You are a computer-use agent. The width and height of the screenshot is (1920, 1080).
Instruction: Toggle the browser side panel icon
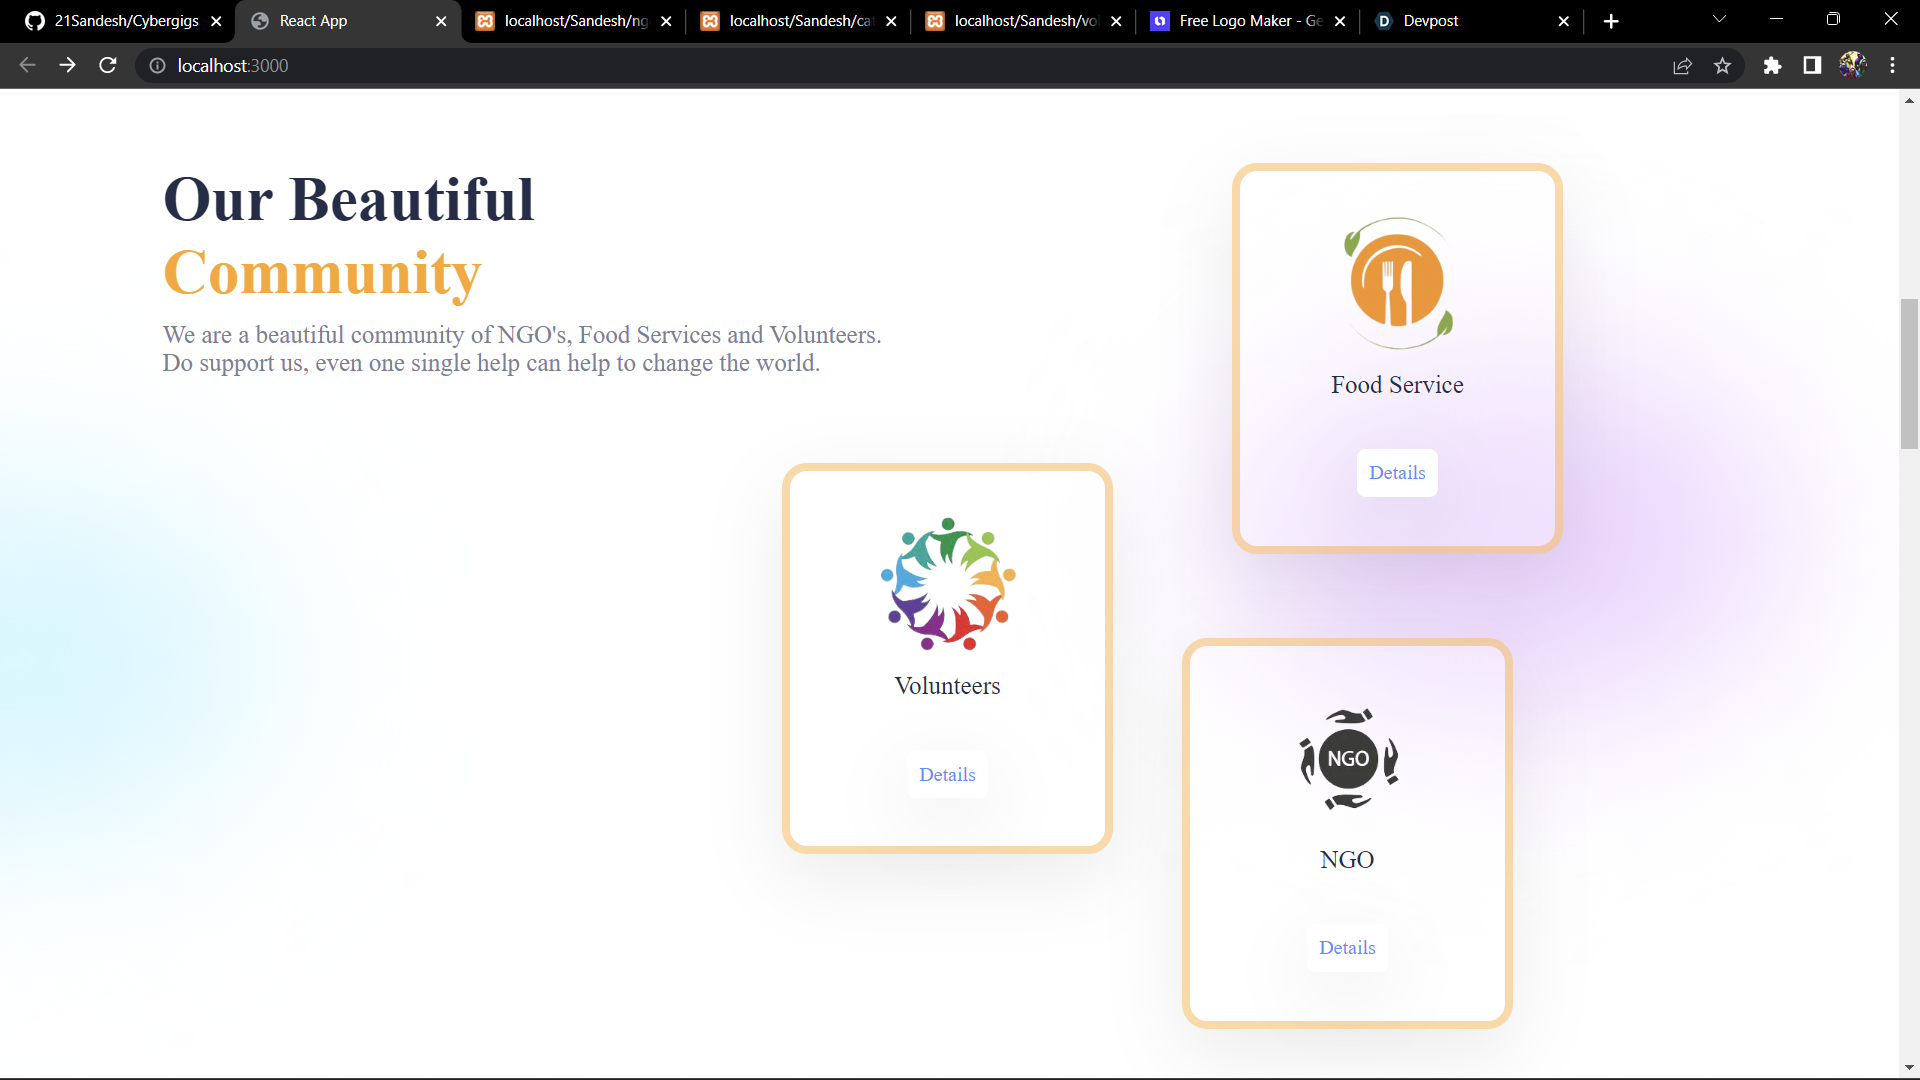tap(1812, 65)
